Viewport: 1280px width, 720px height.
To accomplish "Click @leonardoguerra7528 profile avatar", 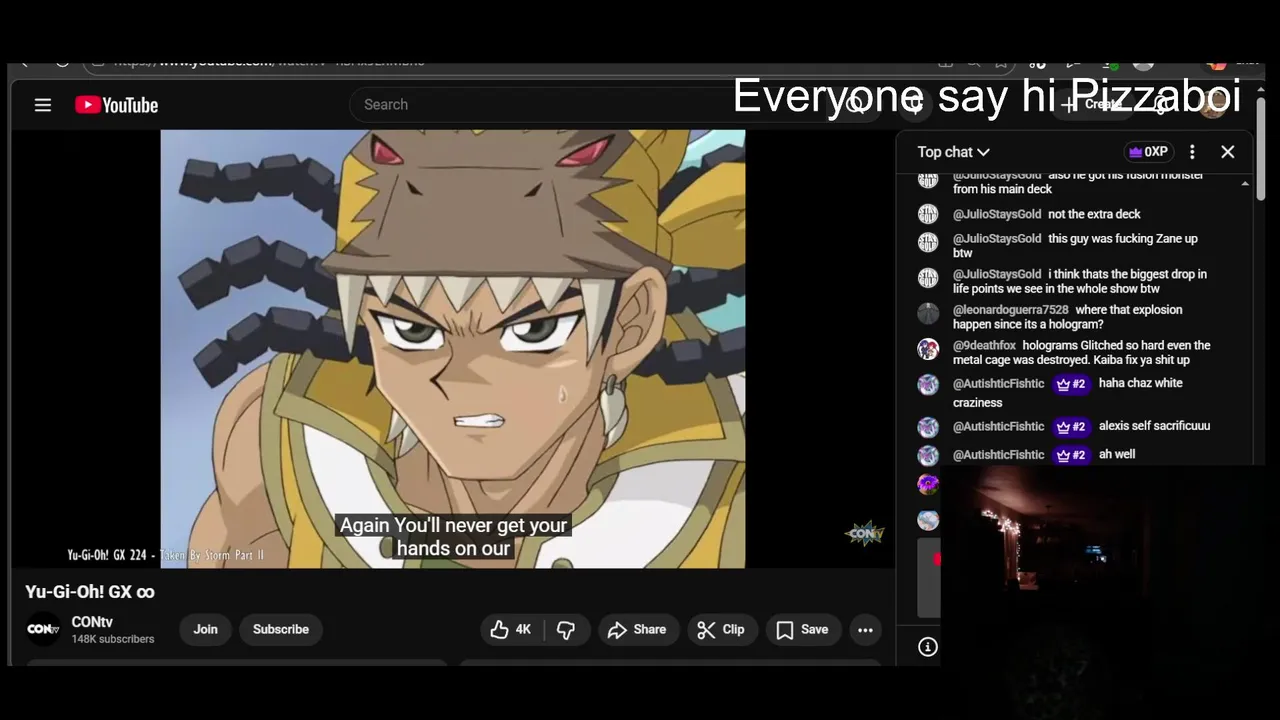I will 928,313.
